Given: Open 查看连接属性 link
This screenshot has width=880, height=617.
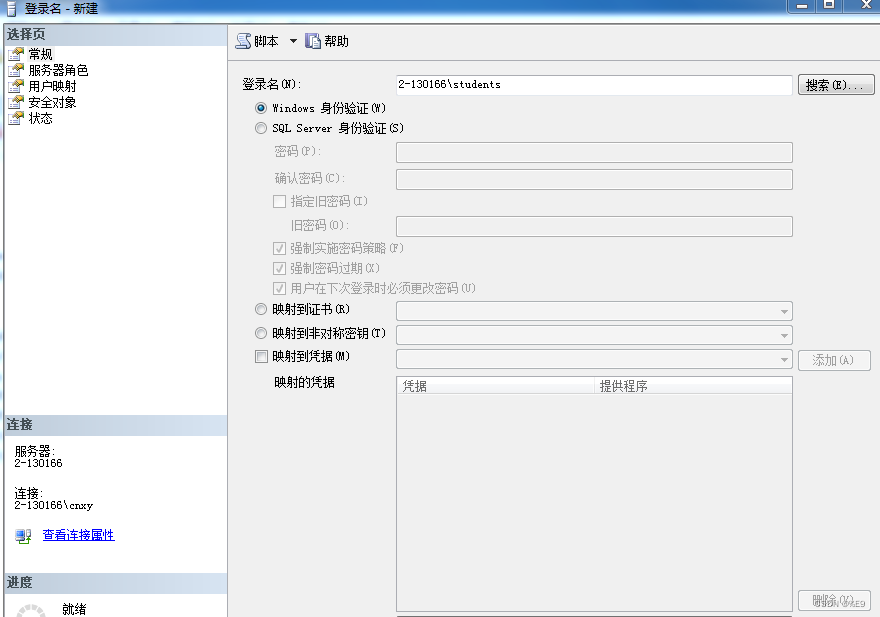Looking at the screenshot, I should (x=79, y=535).
